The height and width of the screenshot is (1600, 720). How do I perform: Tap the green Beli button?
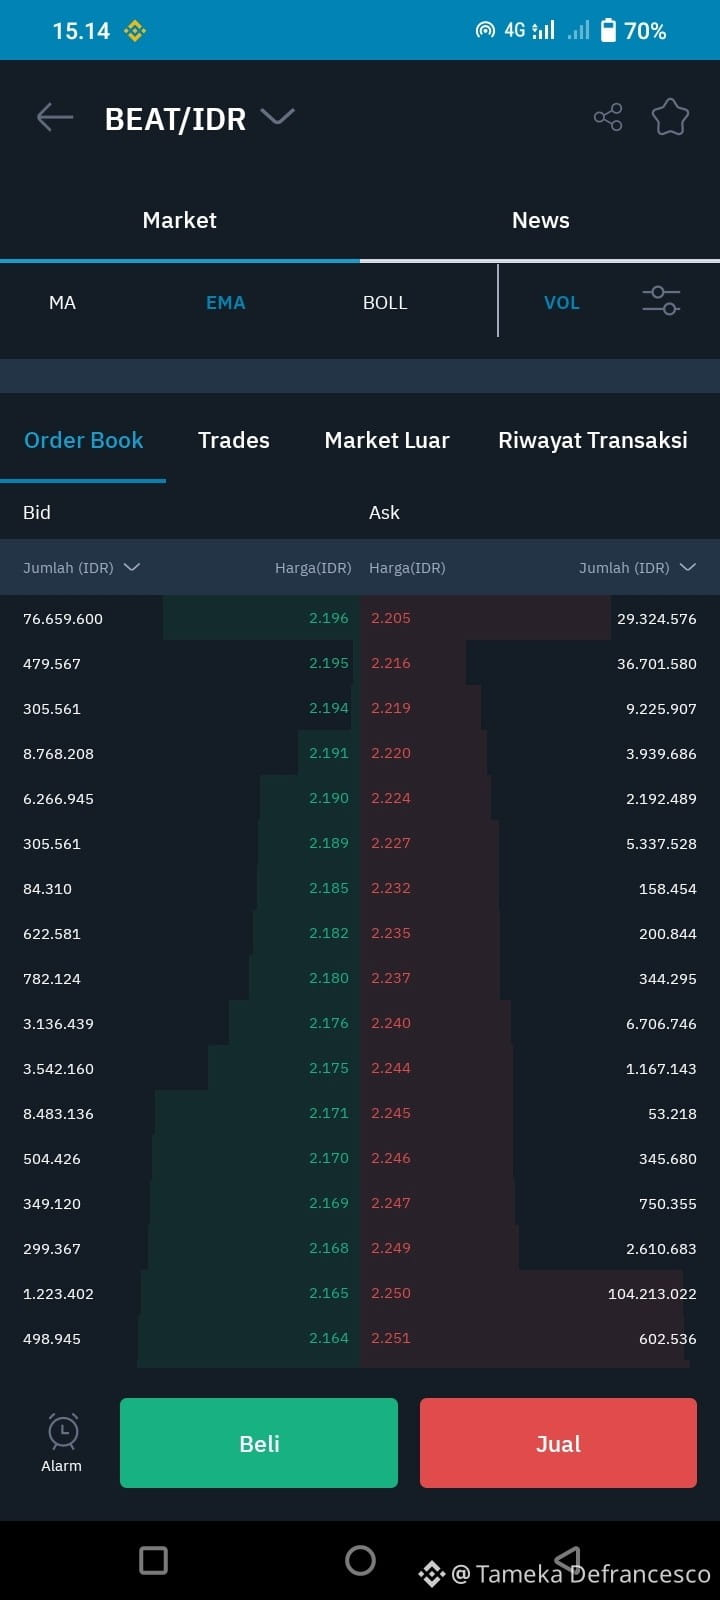[259, 1443]
